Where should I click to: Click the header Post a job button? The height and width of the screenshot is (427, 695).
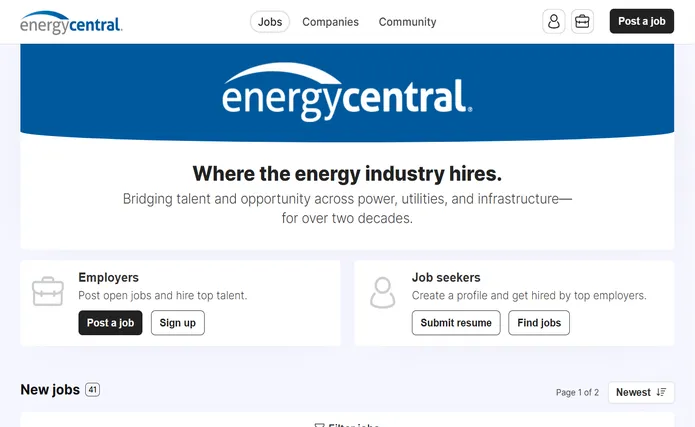(x=641, y=21)
